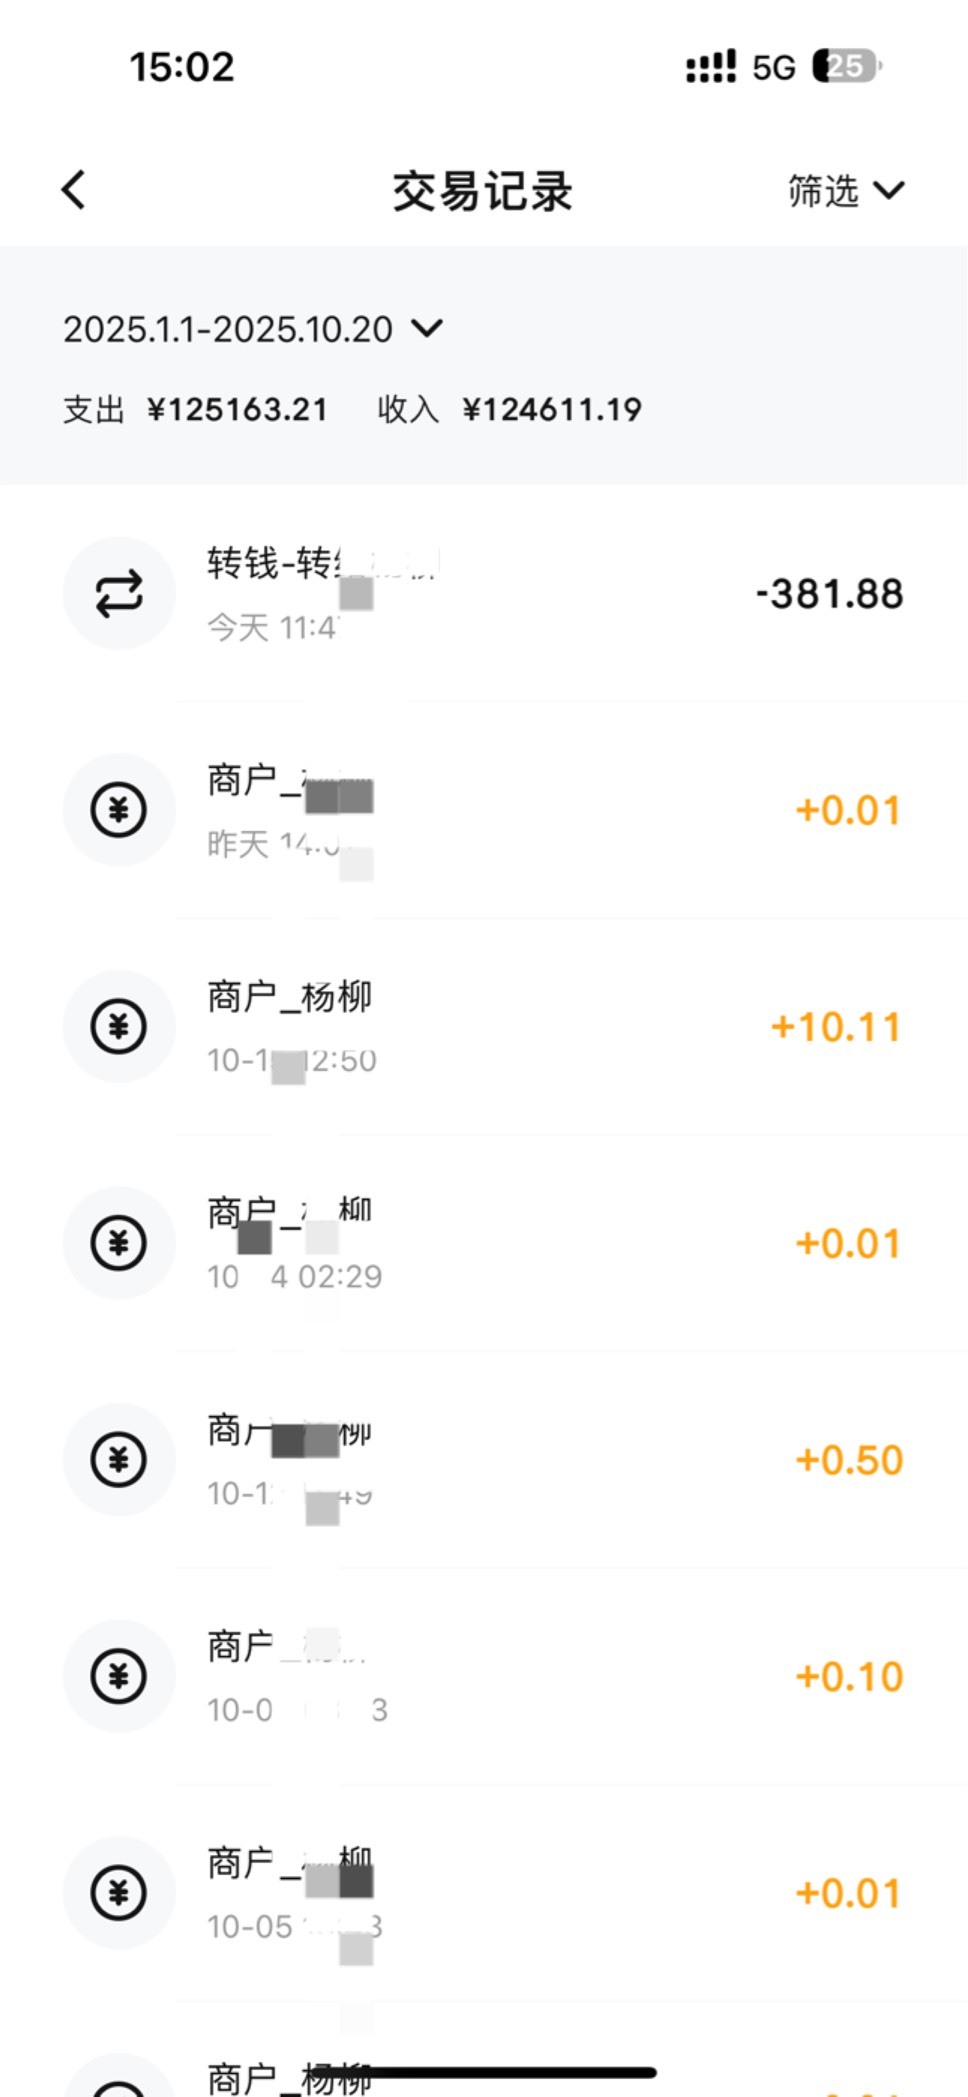The width and height of the screenshot is (968, 2097).
Task: Tap the yuan icon beside 10-05 entry
Action: 119,1893
